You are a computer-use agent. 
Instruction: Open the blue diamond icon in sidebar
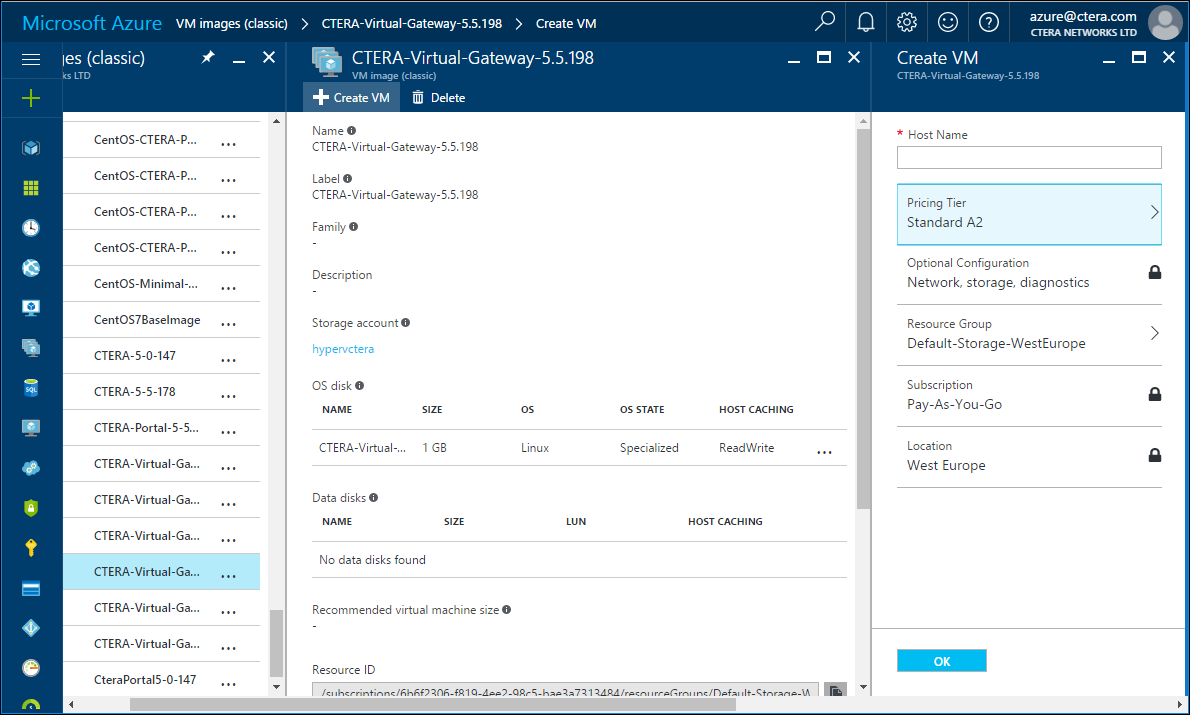(x=31, y=628)
